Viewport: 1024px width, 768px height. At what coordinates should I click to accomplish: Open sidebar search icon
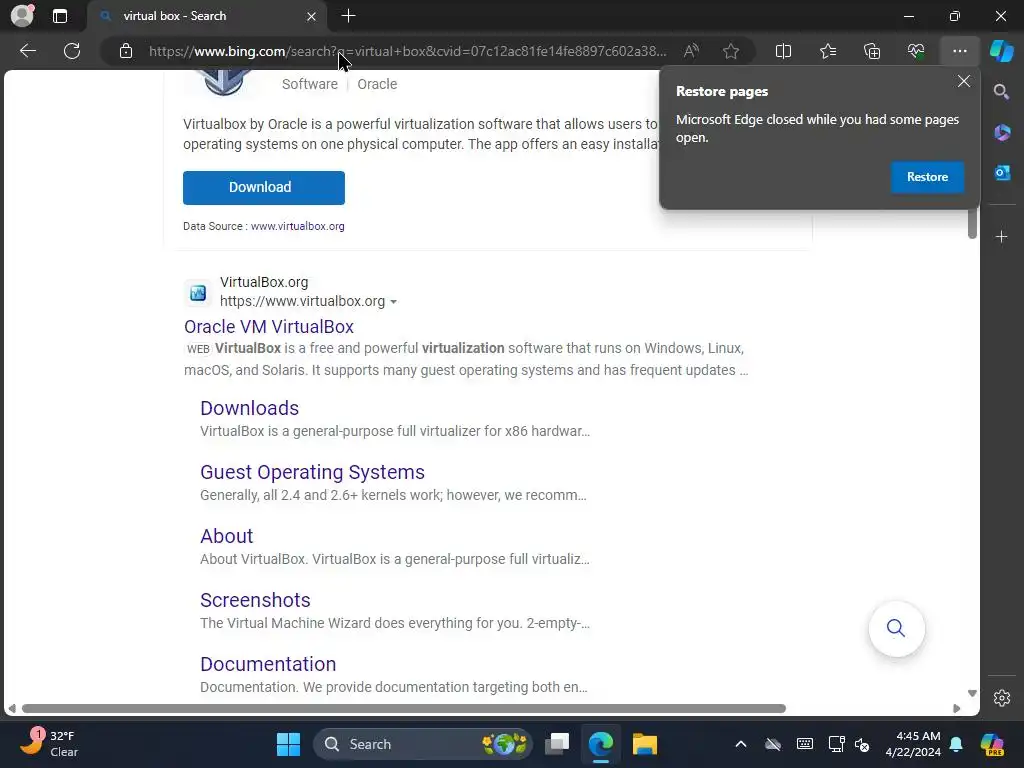tap(1002, 92)
